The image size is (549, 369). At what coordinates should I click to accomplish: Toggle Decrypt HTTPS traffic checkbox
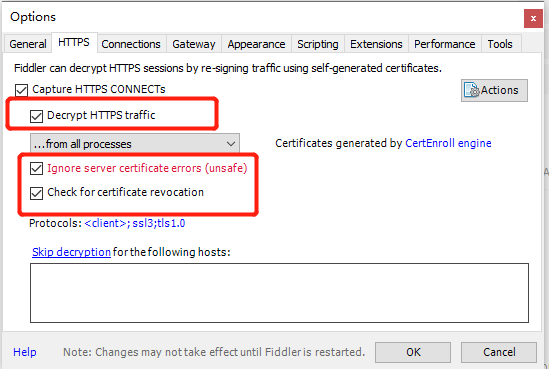(x=36, y=116)
